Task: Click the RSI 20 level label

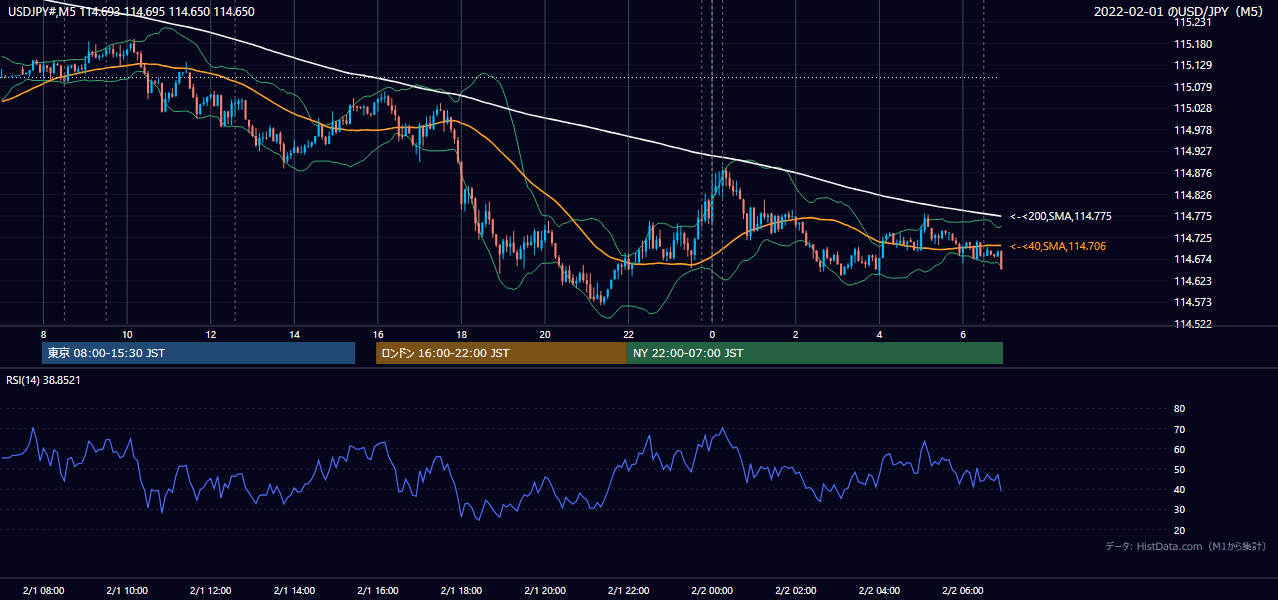Action: pos(1179,531)
